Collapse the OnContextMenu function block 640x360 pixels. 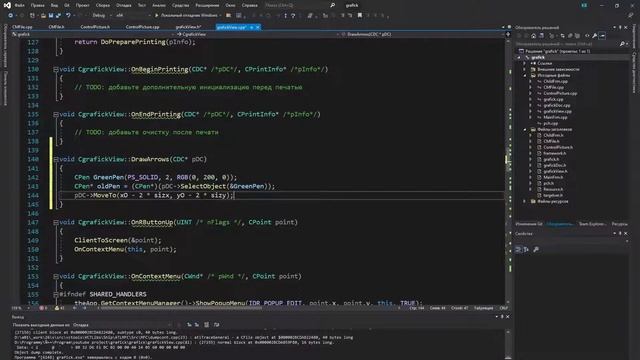[x=56, y=276]
